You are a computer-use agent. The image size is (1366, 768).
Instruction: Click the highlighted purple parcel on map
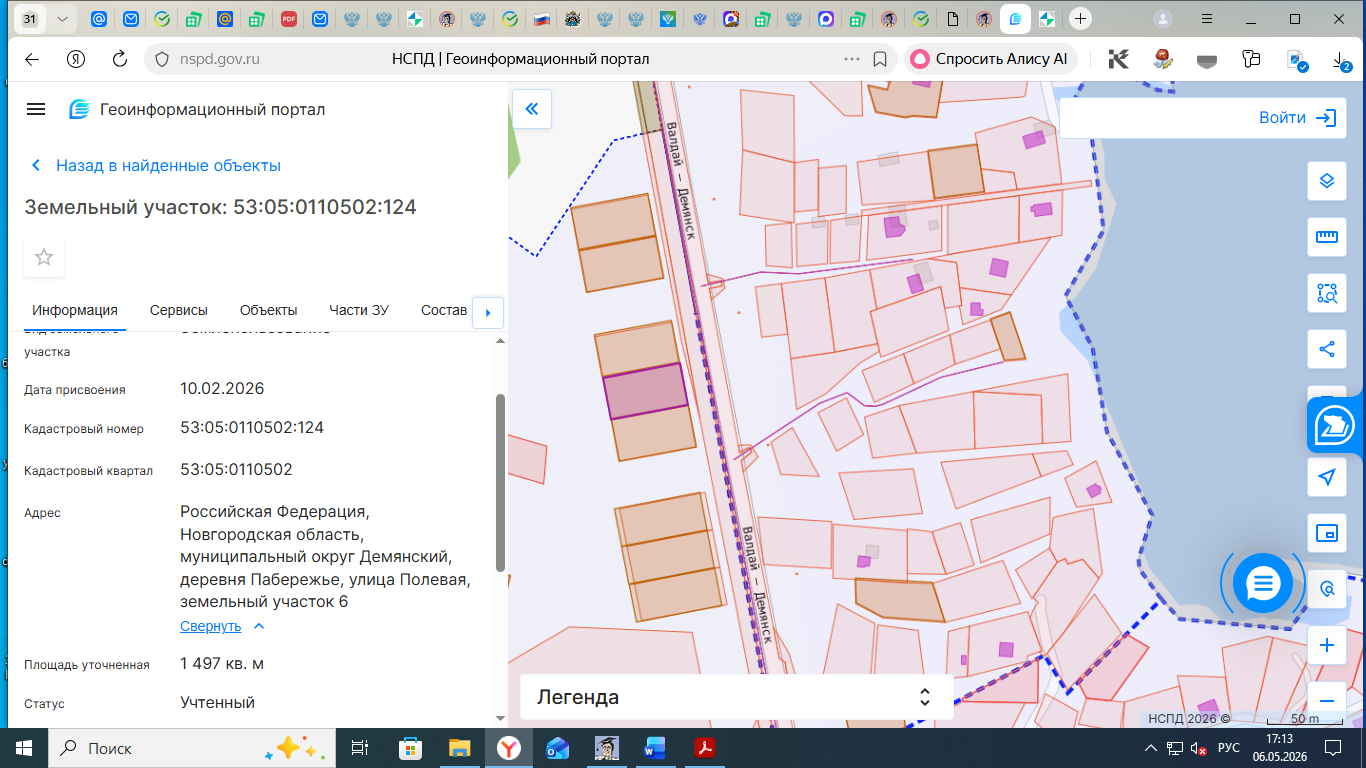(x=646, y=391)
